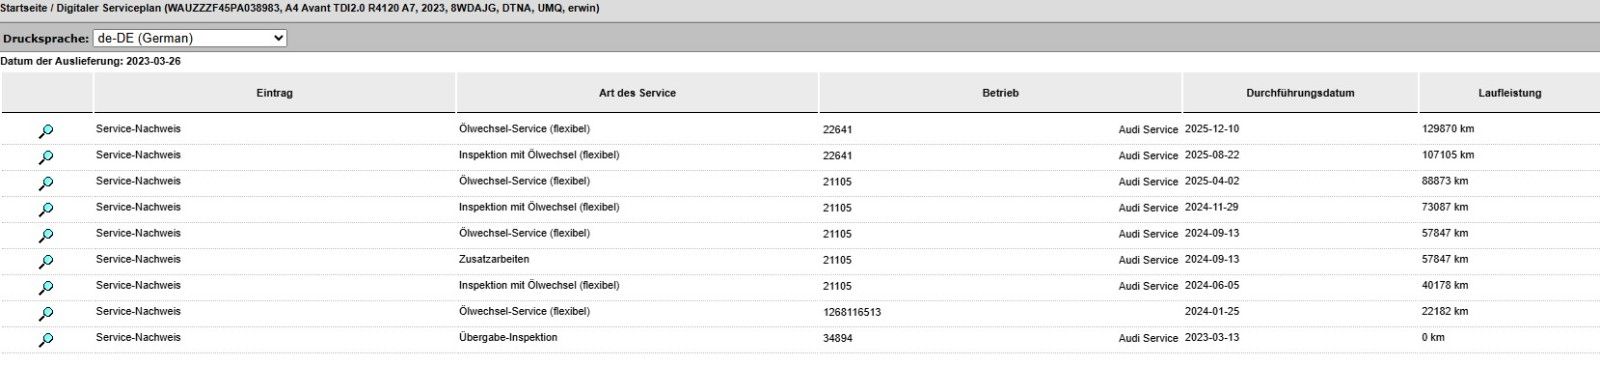Open magnifier for Ölwechsel-Service at 57847 km
Image resolution: width=1600 pixels, height=366 pixels.
pos(46,235)
